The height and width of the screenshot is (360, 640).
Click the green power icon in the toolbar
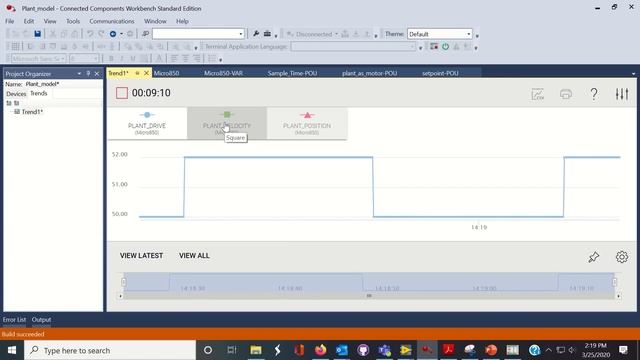pyautogui.click(x=445, y=47)
